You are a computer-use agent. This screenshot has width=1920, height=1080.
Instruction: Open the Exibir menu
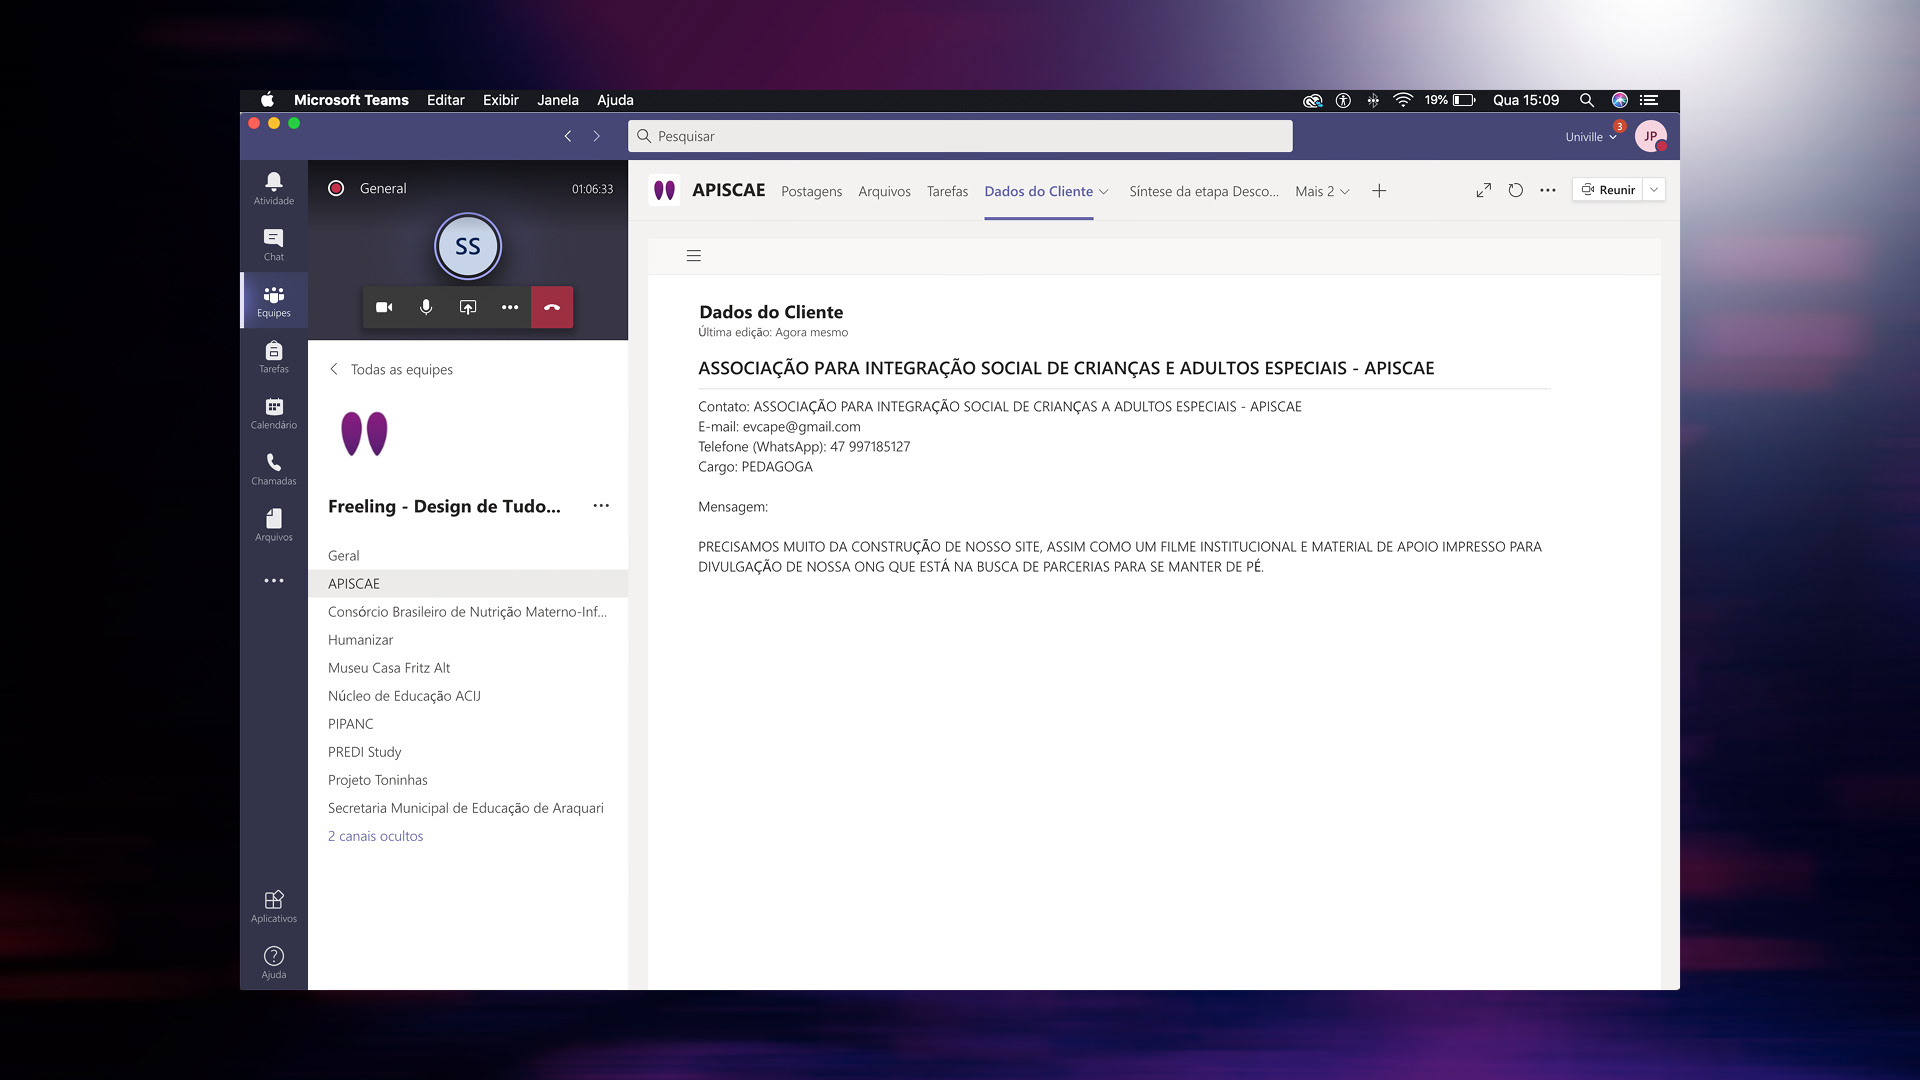[x=500, y=100]
